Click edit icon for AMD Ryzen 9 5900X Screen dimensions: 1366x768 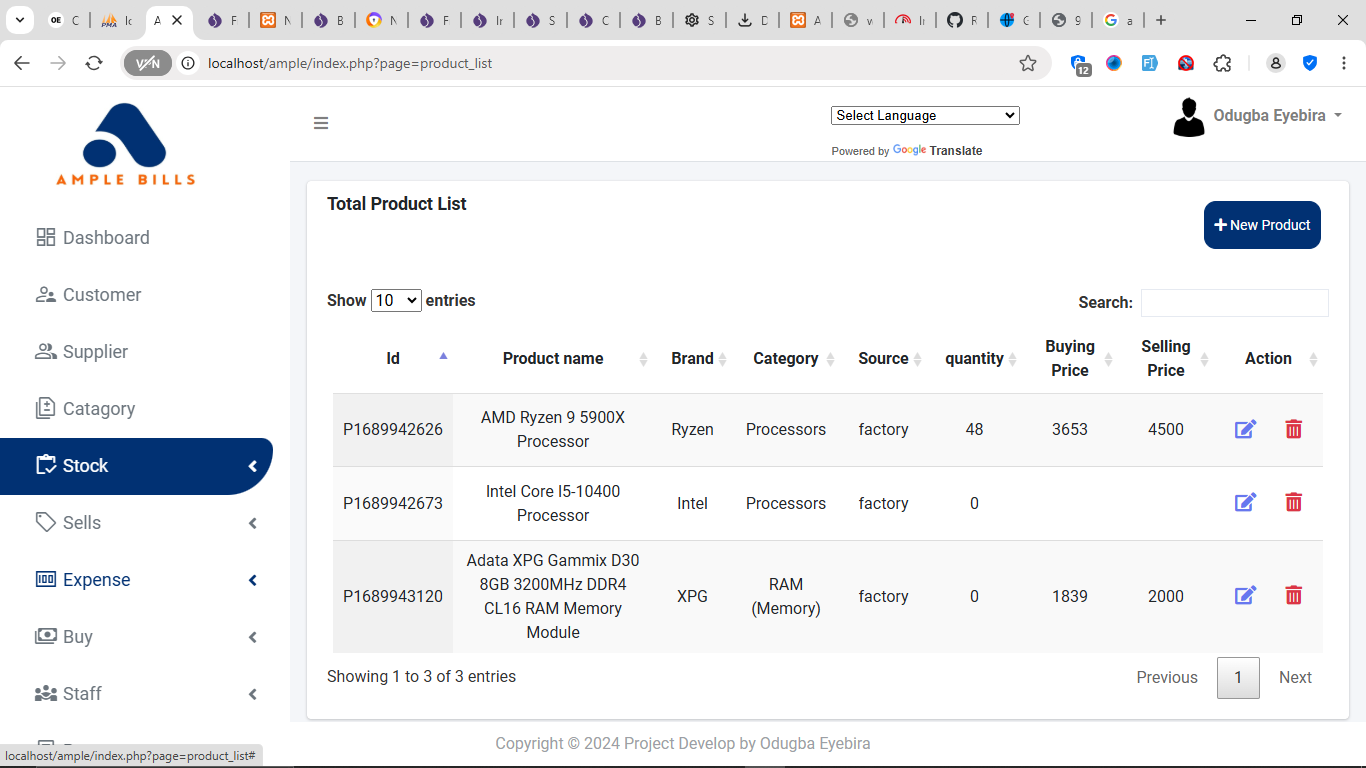point(1245,429)
